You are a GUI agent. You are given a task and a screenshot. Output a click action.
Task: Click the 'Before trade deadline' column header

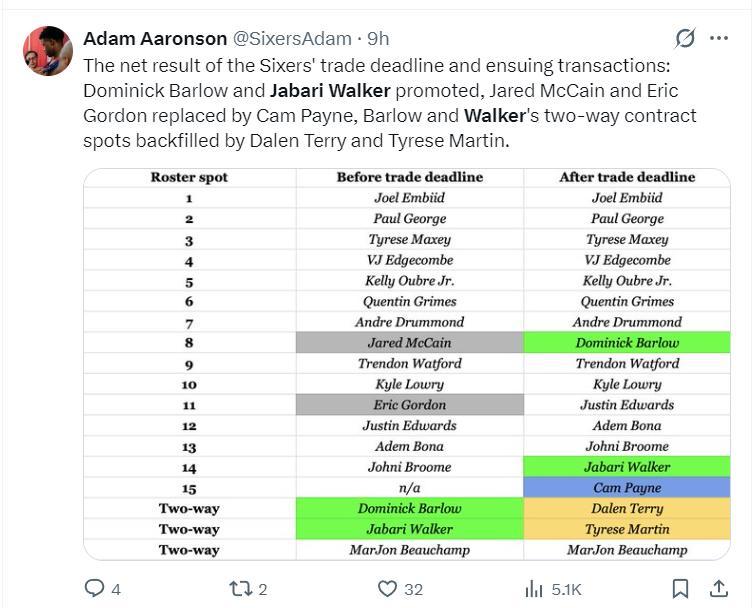pyautogui.click(x=409, y=177)
